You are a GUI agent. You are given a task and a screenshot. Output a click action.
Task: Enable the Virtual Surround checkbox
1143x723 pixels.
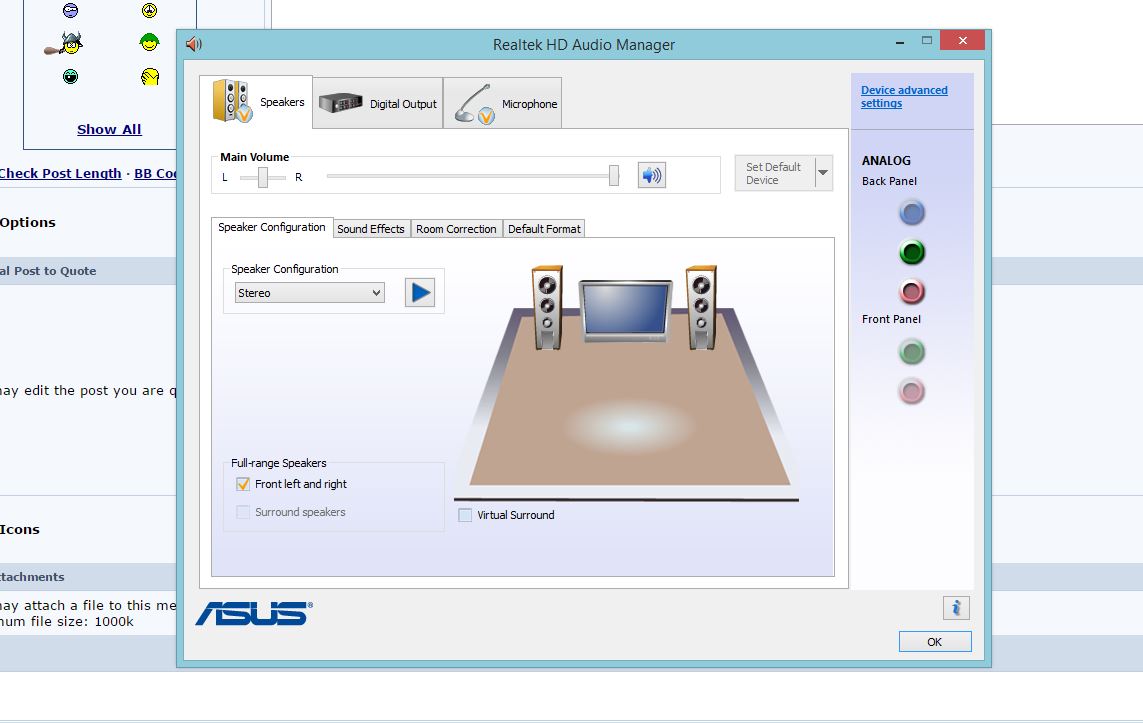click(465, 515)
